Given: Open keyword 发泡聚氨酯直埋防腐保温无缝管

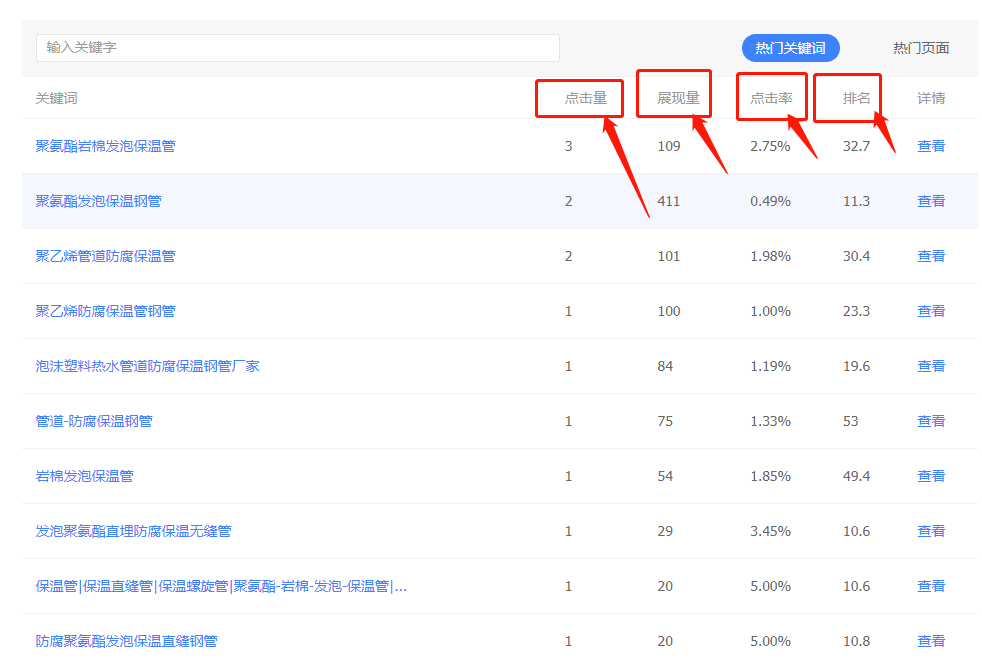Looking at the screenshot, I should click(x=133, y=532).
